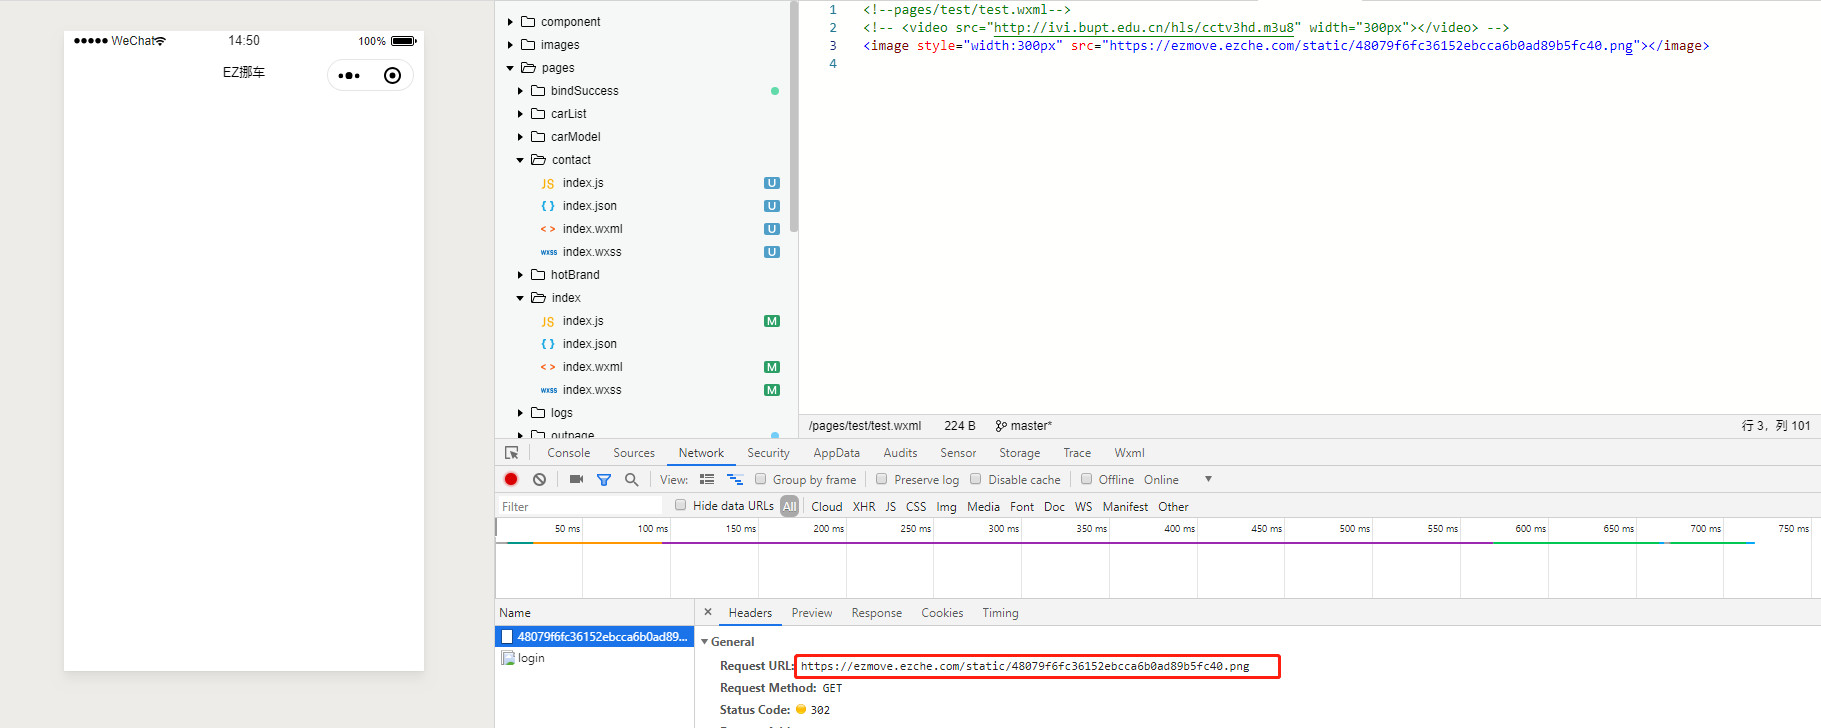Viewport: 1821px width, 728px height.
Task: Click the inspect element selector icon in DevTools
Action: (x=512, y=453)
